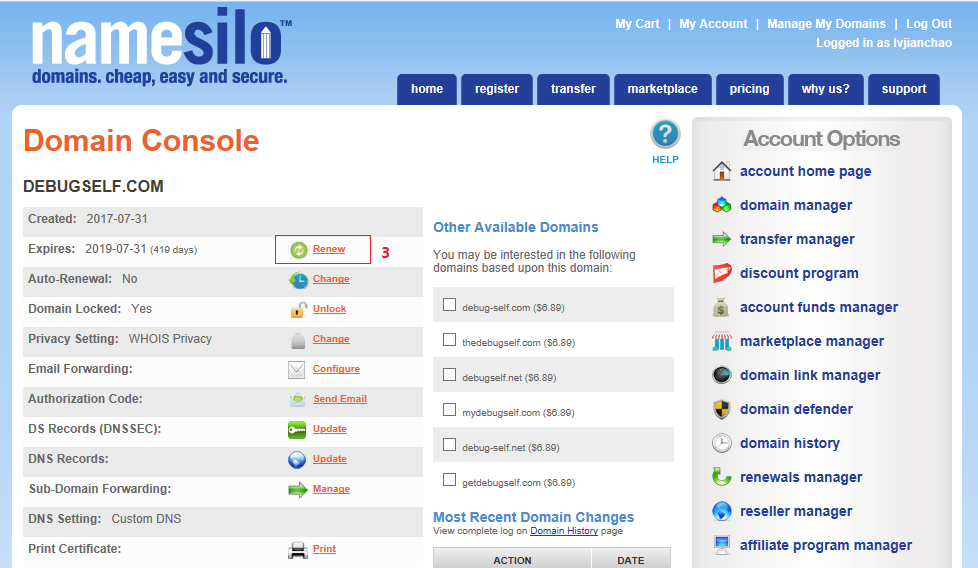
Task: Click the house icon for account home page
Action: point(722,171)
